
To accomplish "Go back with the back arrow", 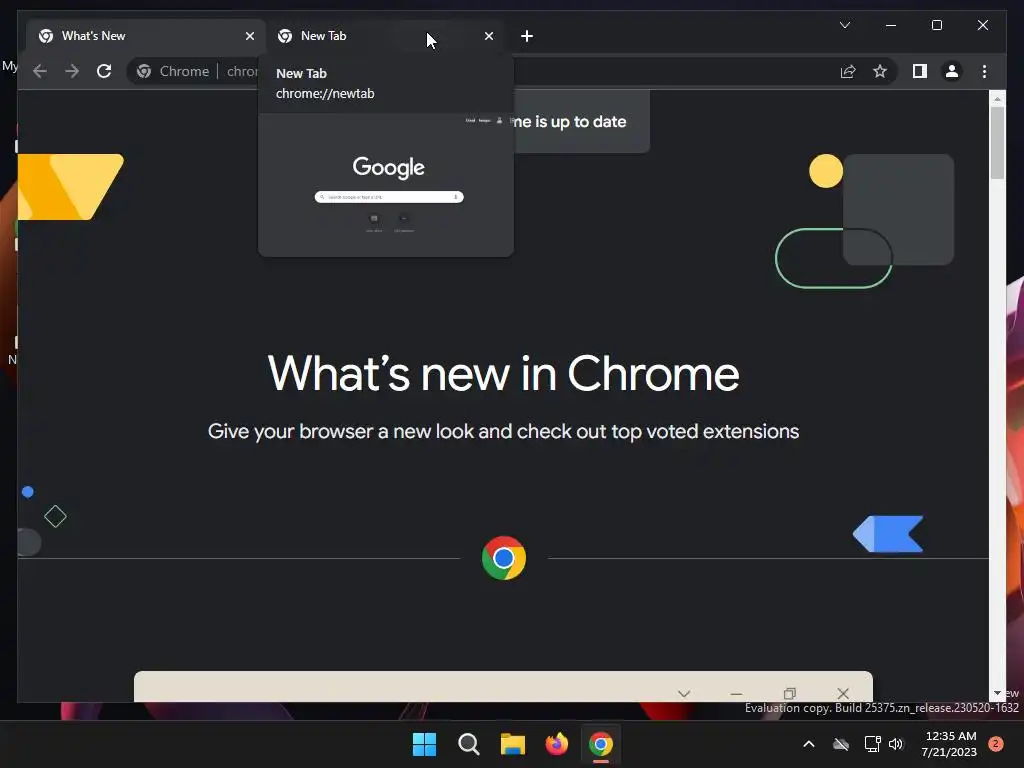I will pyautogui.click(x=40, y=71).
